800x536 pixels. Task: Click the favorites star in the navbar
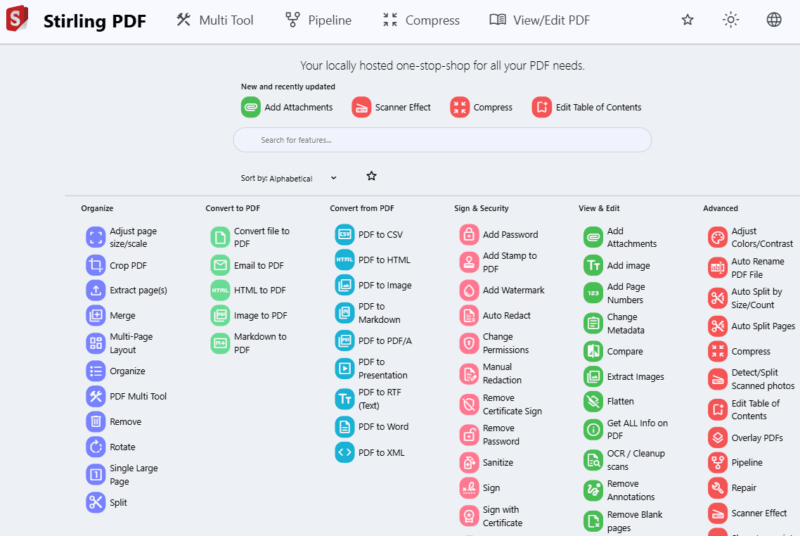click(687, 20)
